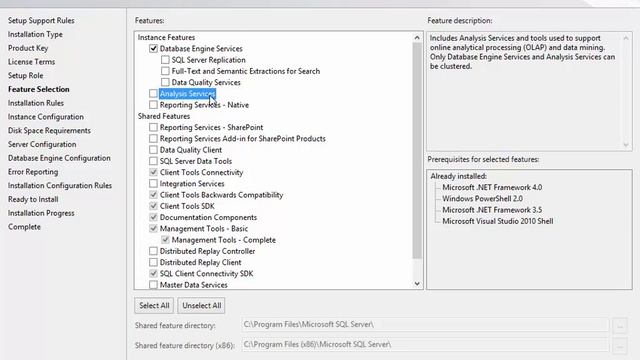Select Shared Features group heading
Image resolution: width=640 pixels, height=360 pixels.
[x=164, y=116]
